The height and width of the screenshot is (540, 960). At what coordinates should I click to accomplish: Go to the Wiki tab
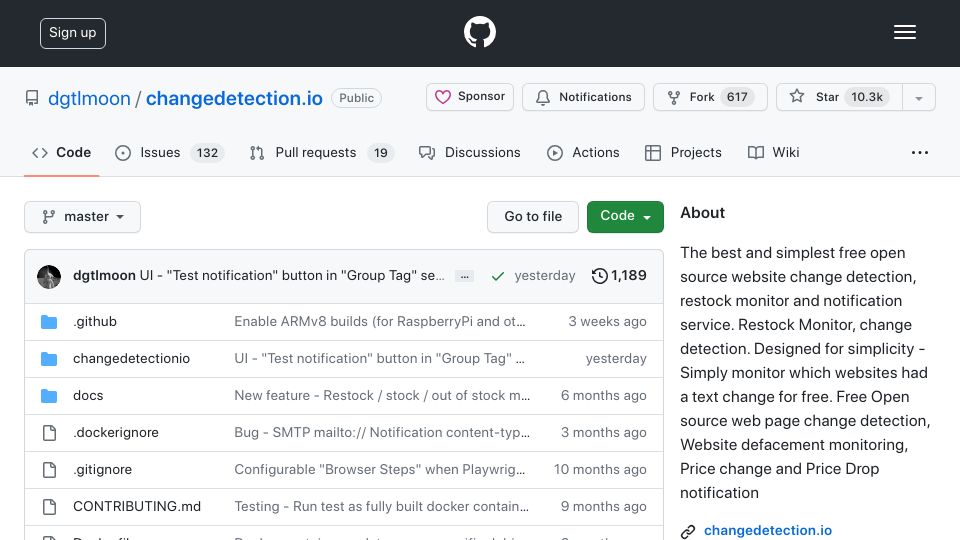[773, 152]
